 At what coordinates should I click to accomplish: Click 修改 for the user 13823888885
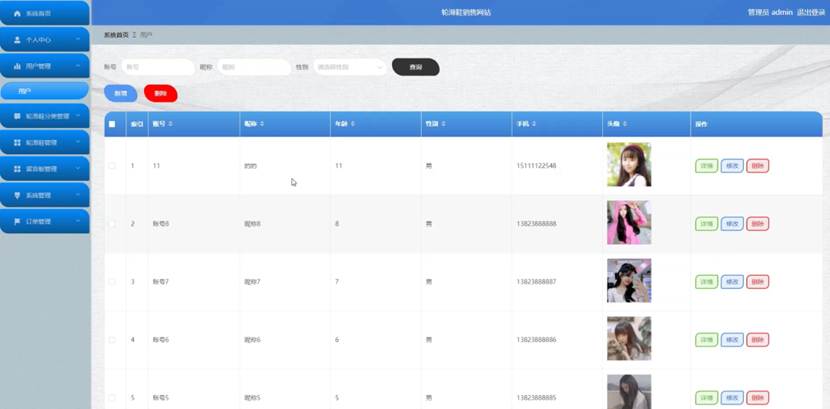pos(732,397)
